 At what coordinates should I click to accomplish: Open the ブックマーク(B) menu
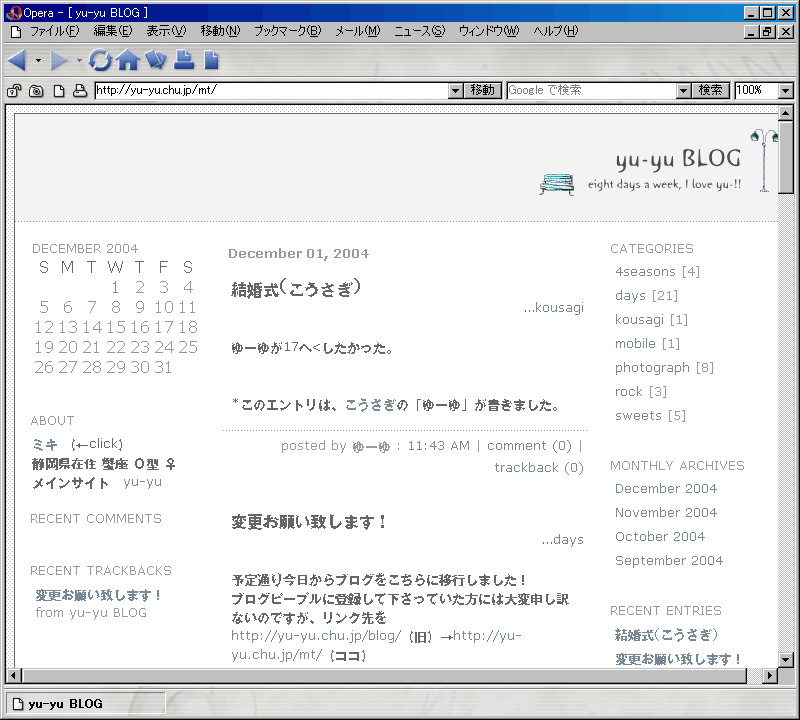pyautogui.click(x=288, y=32)
